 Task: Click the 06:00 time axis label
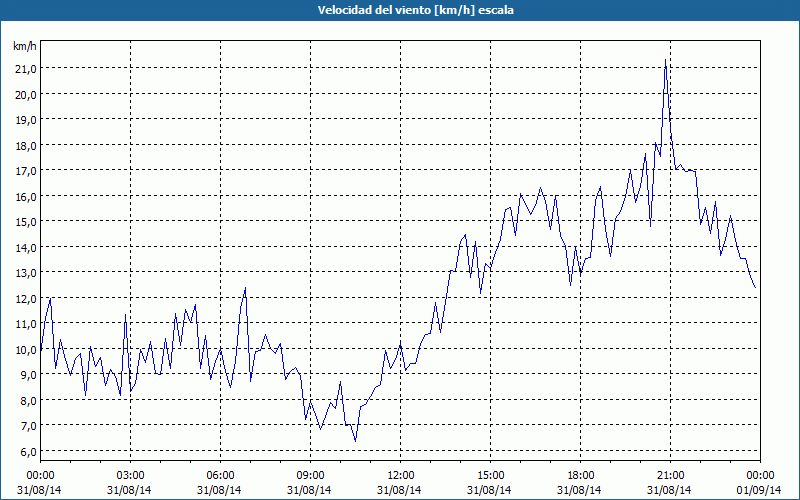[x=220, y=476]
